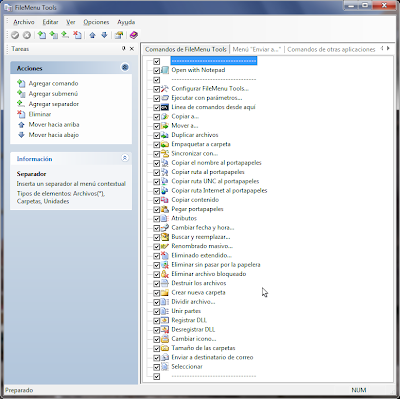
Task: Open the Ver menu
Action: click(x=71, y=22)
